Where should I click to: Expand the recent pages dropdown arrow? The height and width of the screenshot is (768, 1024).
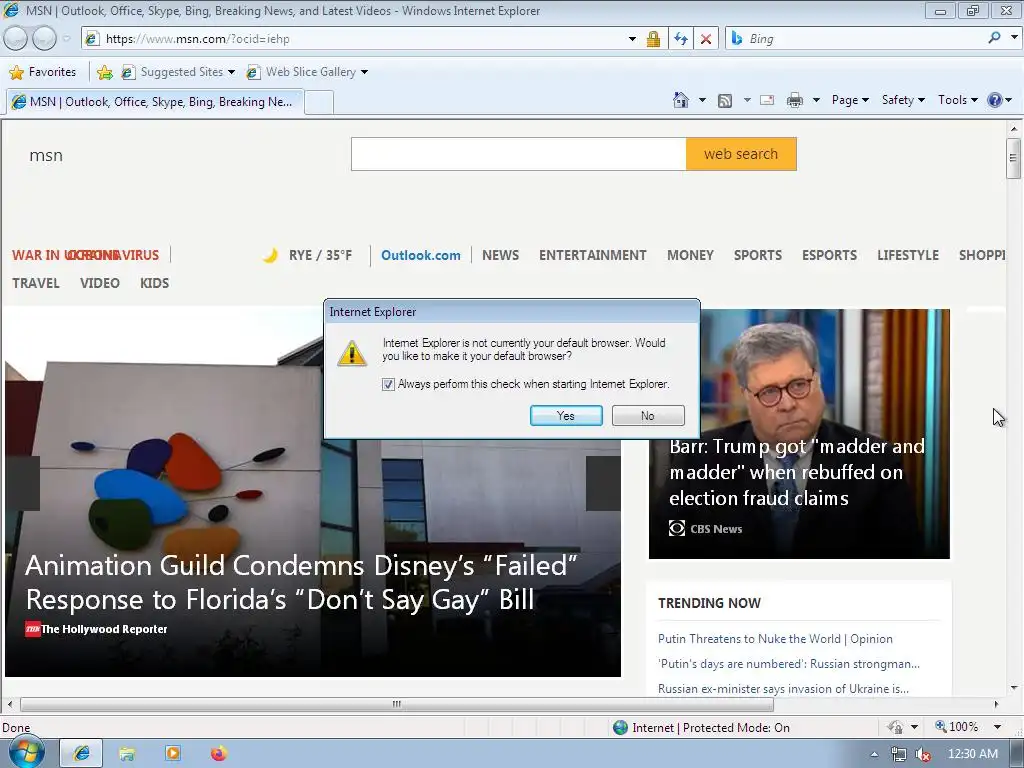(x=67, y=39)
